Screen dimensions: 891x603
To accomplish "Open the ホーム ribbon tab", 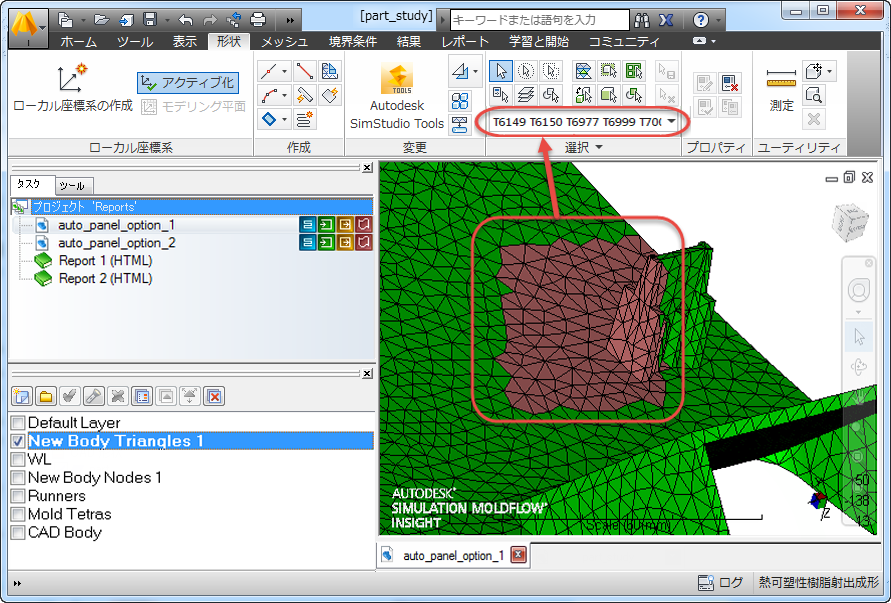I will [x=78, y=41].
